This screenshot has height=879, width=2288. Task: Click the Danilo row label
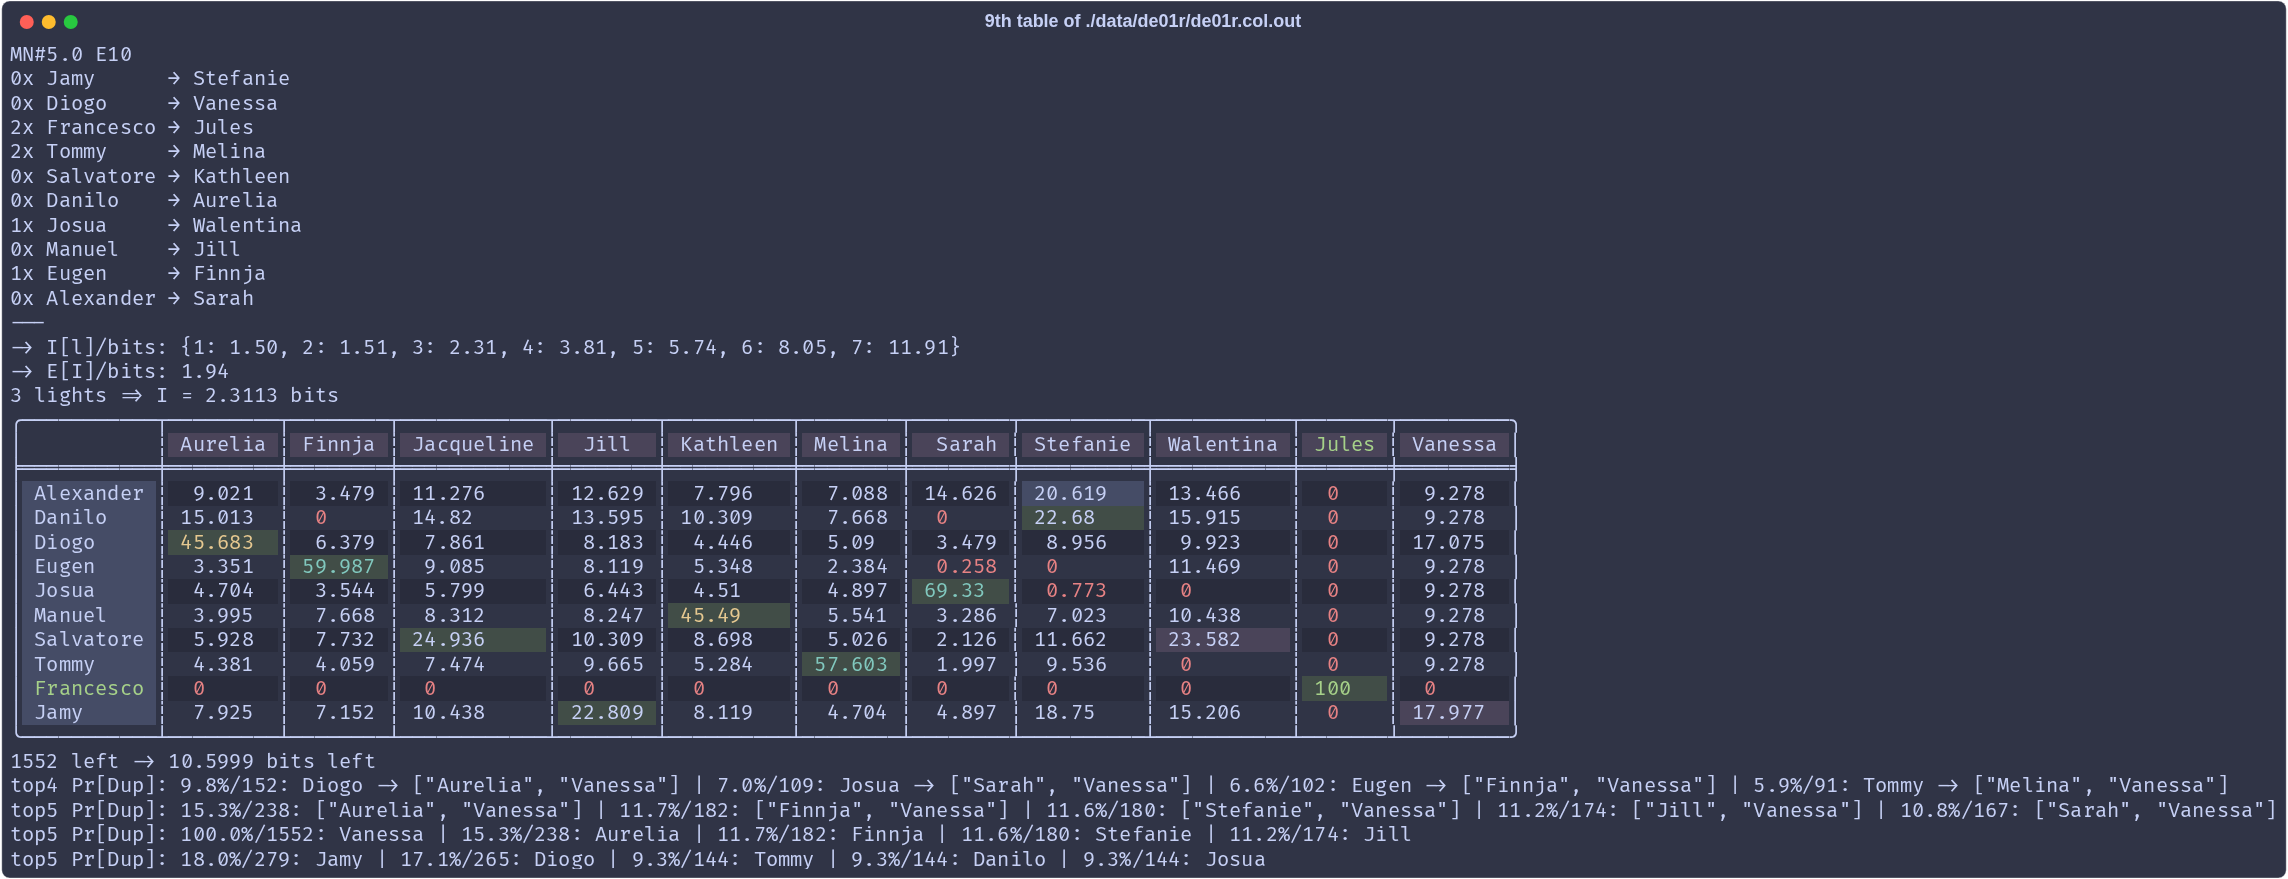click(89, 517)
